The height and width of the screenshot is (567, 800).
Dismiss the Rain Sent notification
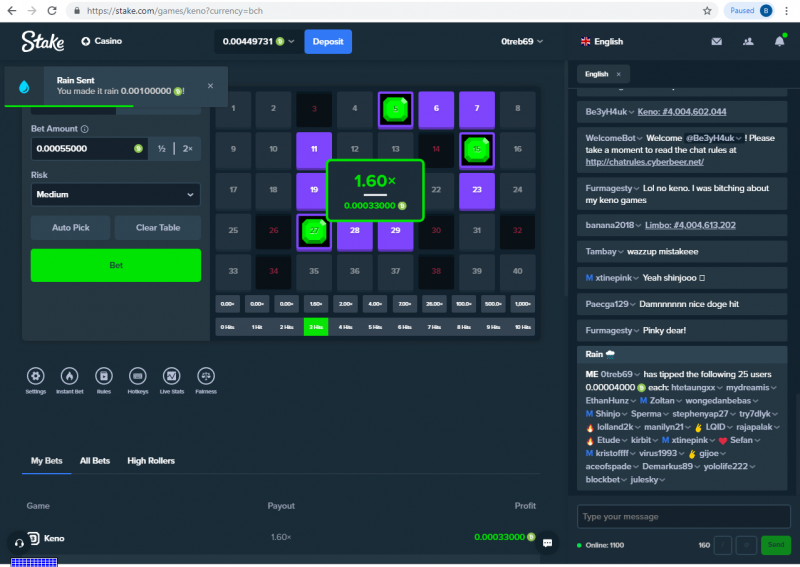click(210, 86)
